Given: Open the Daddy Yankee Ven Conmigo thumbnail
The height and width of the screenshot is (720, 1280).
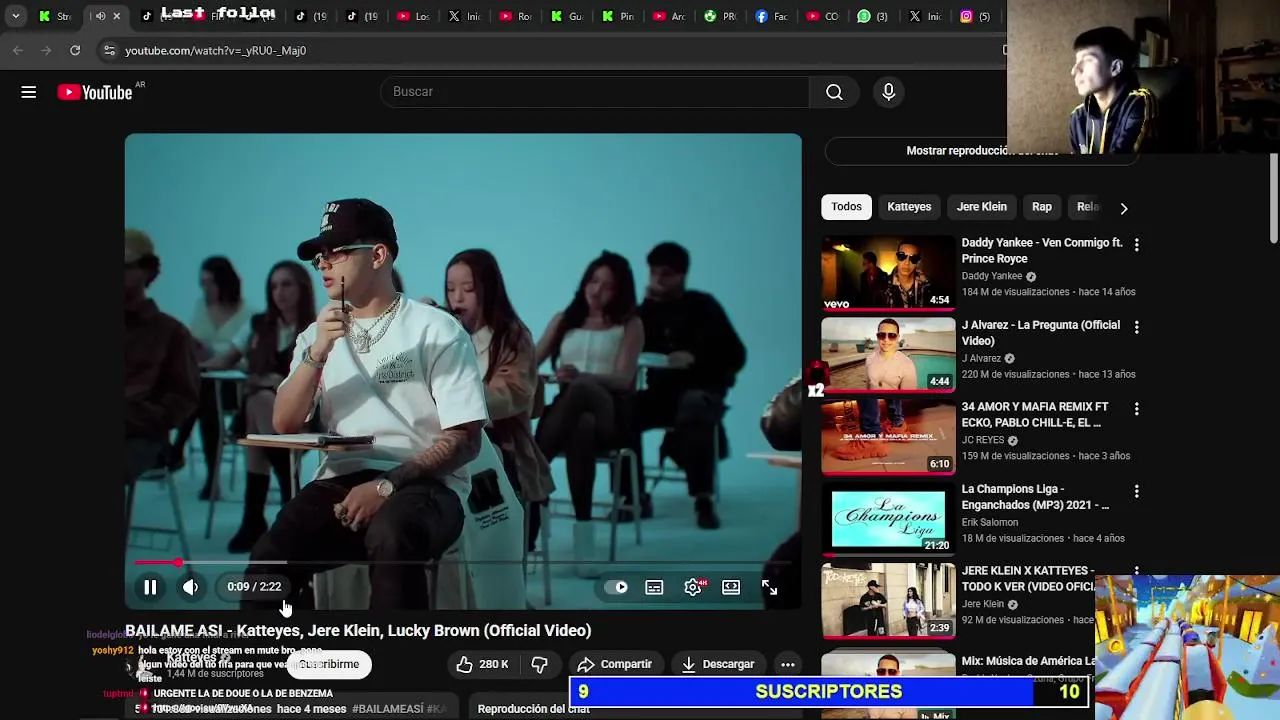Looking at the screenshot, I should pos(888,272).
